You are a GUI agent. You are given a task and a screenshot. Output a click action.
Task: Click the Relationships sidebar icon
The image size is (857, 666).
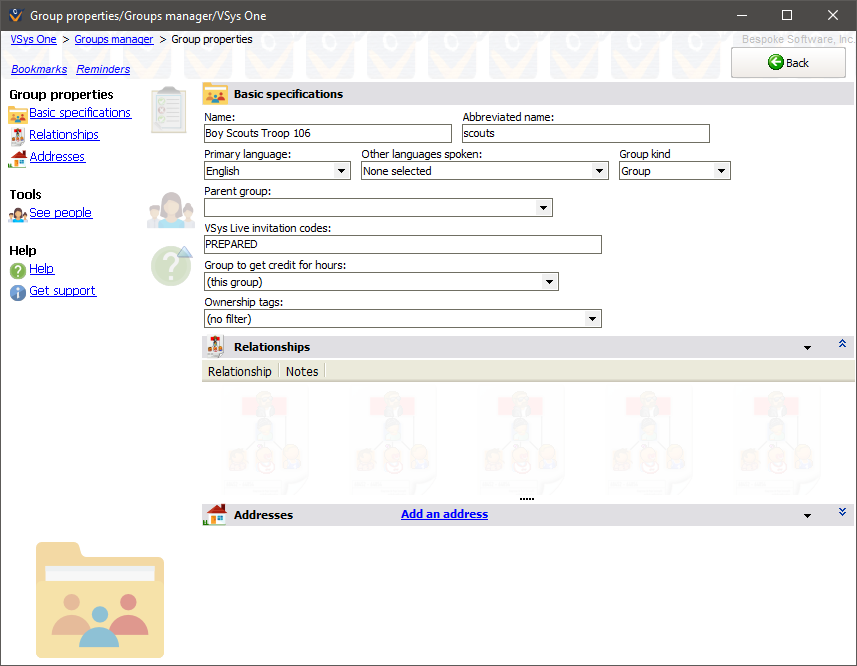18,136
